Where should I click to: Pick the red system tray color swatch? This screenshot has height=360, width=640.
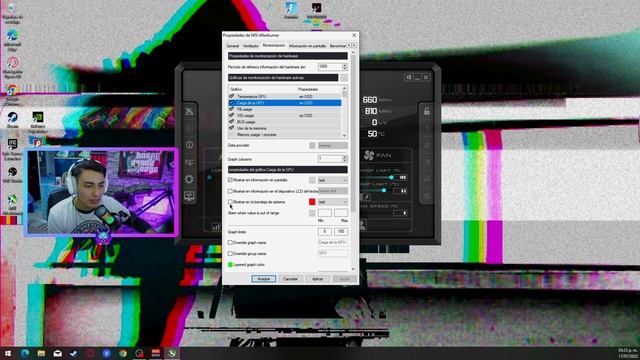312,202
